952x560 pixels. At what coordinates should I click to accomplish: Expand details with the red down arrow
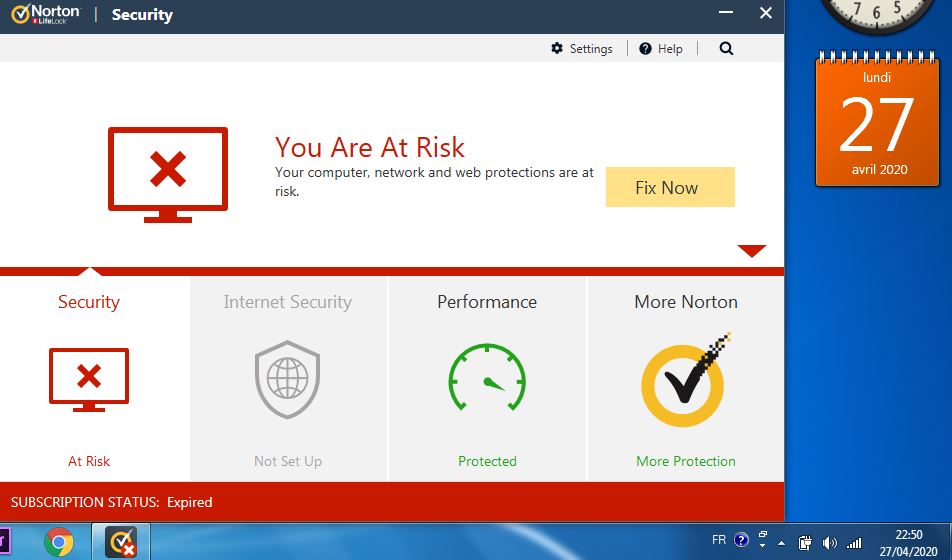[x=752, y=250]
